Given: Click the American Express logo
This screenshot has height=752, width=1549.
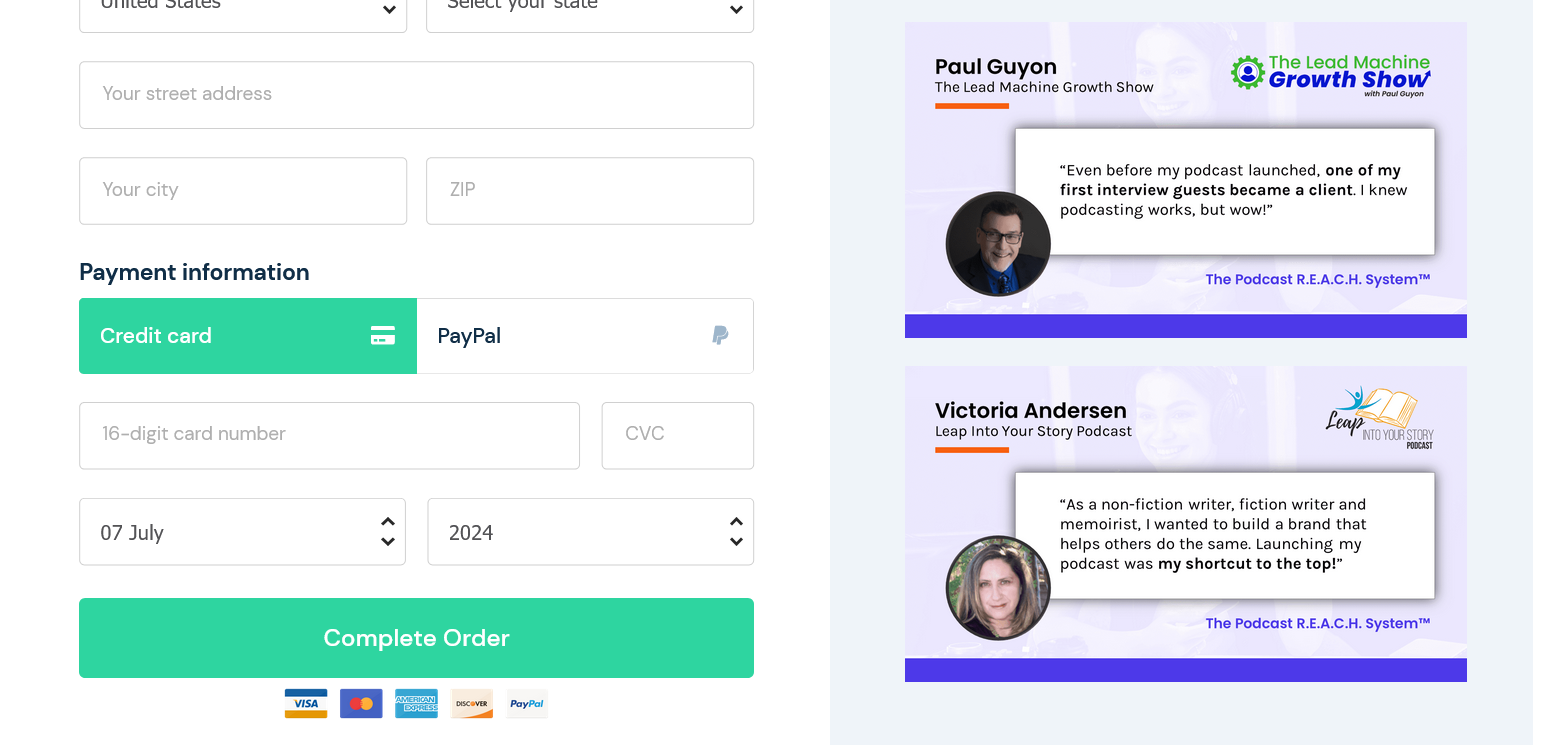Looking at the screenshot, I should 416,703.
